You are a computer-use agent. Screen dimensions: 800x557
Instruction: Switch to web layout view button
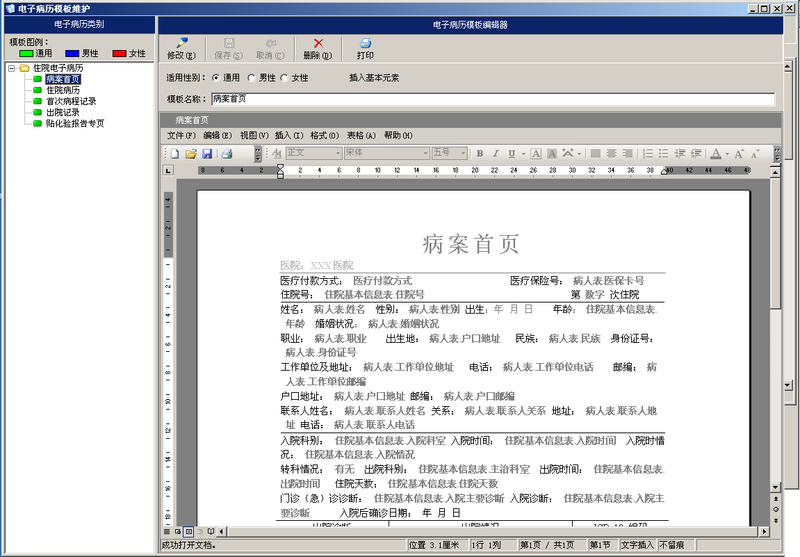coord(178,531)
